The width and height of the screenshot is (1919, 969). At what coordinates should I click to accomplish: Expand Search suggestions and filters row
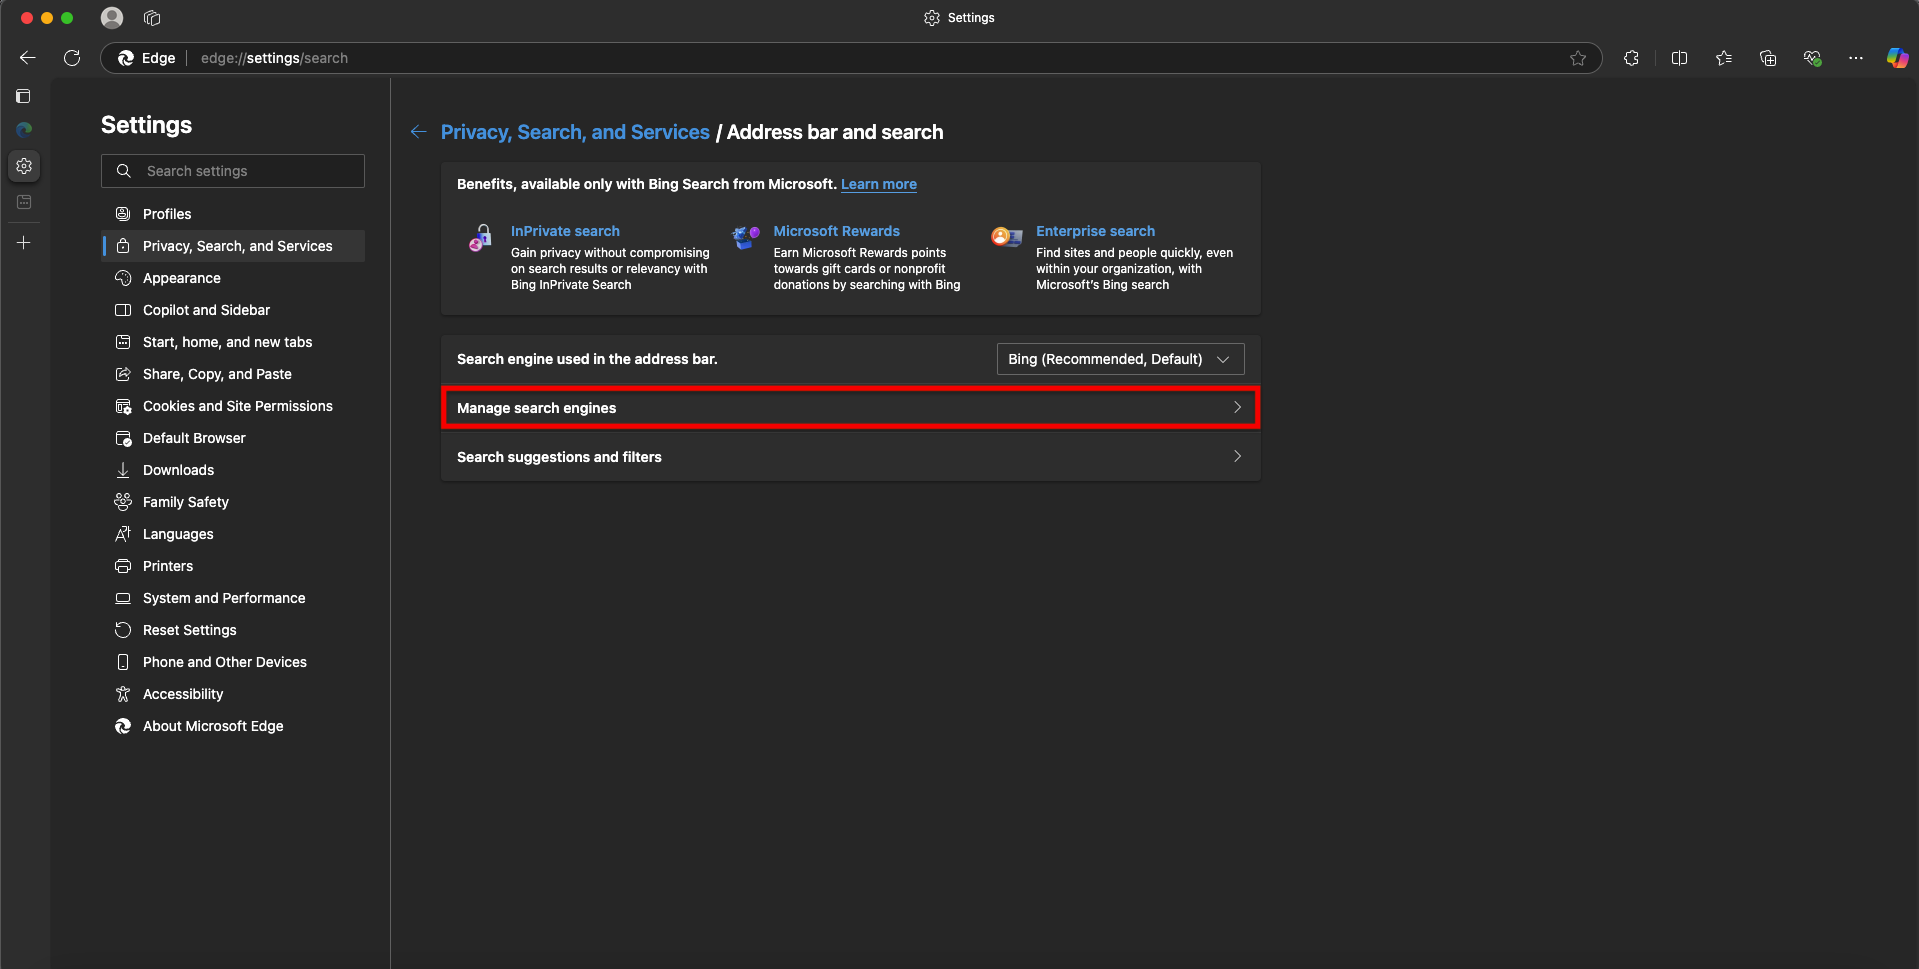850,457
